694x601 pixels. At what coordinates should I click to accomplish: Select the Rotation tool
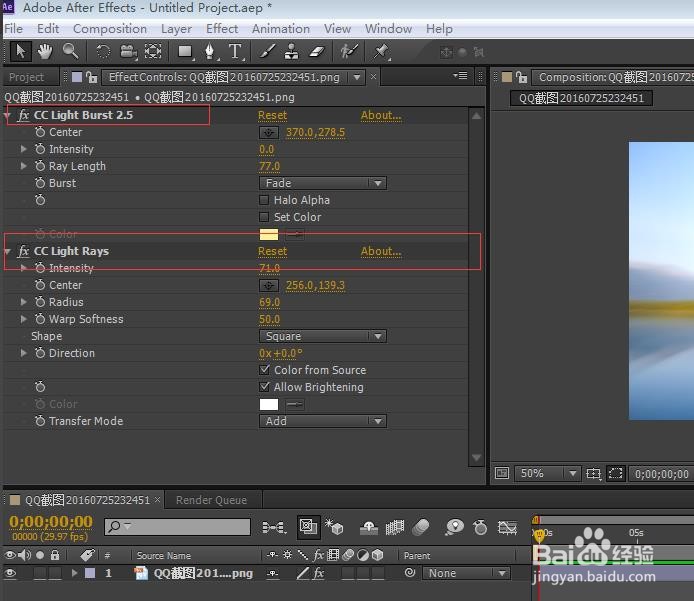[103, 52]
